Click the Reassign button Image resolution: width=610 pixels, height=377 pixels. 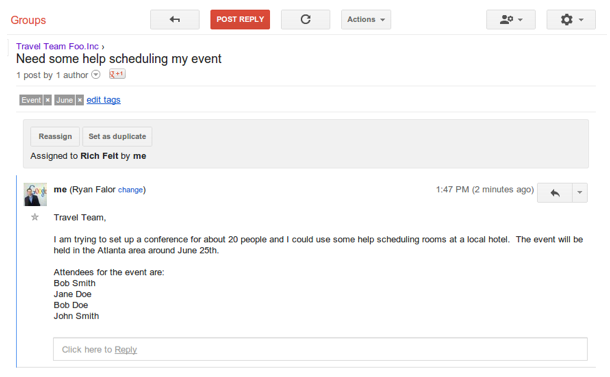[x=55, y=137]
